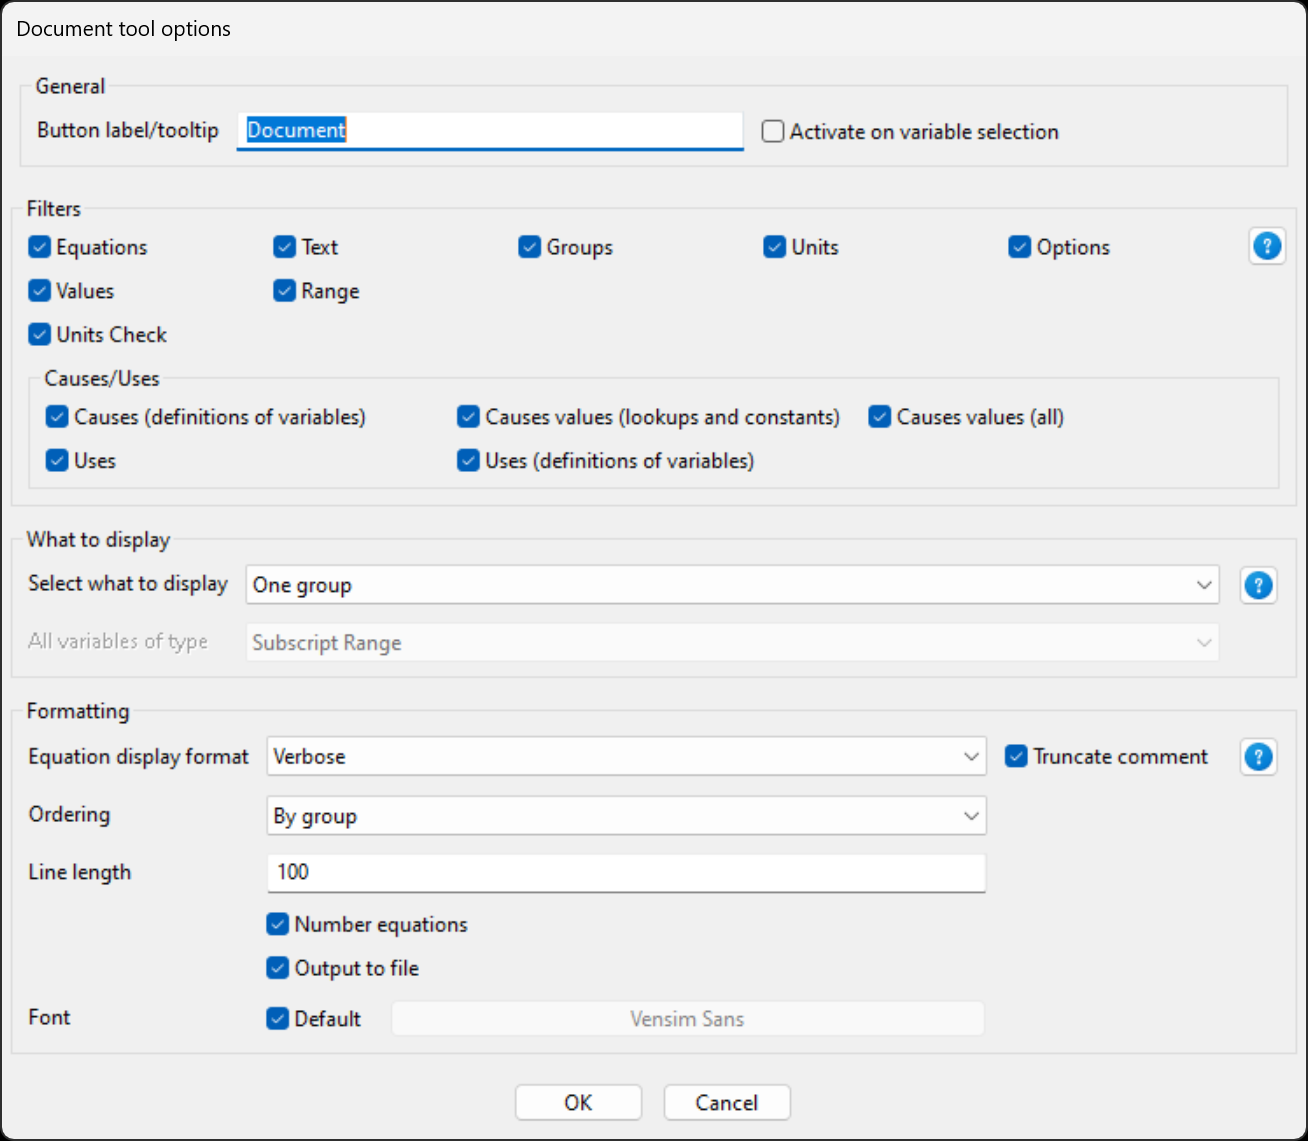Click the OK button
This screenshot has width=1308, height=1141.
(x=578, y=1102)
